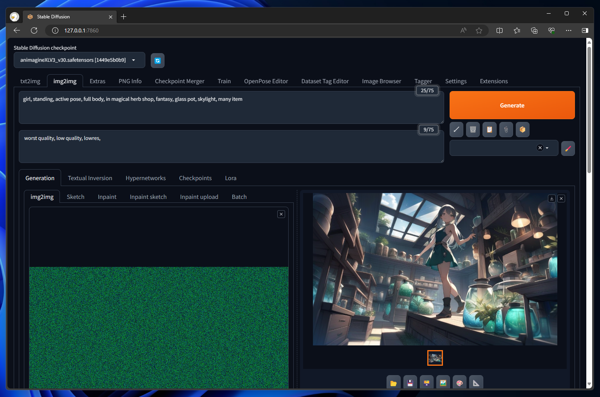The width and height of the screenshot is (600, 397).
Task: Open the Stable Diffusion checkpoint dropdown
Action: (x=79, y=60)
